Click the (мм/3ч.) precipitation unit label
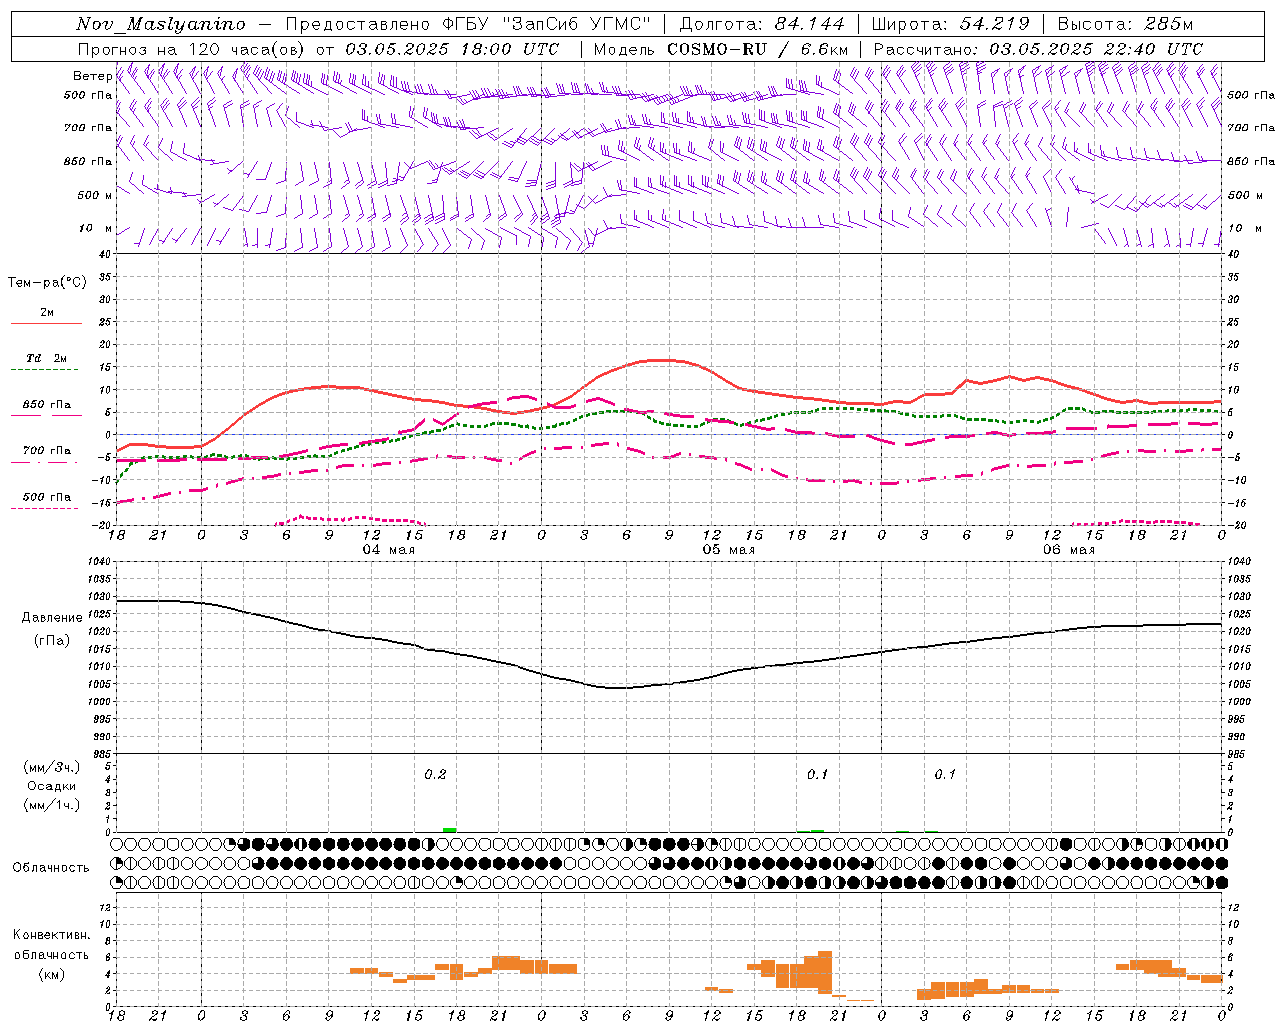Viewport: 1280px width, 1024px height. (51, 768)
